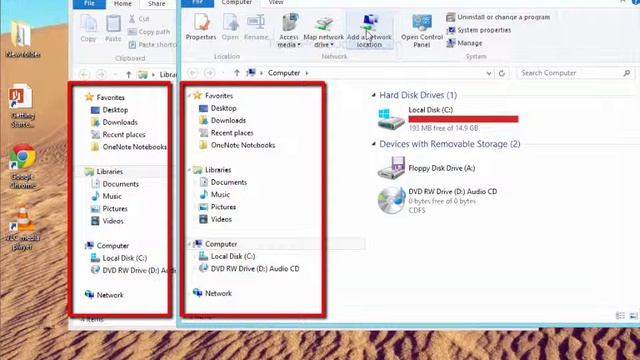640x360 pixels.
Task: Select Floppy Disk Drive (A:)
Action: point(427,168)
